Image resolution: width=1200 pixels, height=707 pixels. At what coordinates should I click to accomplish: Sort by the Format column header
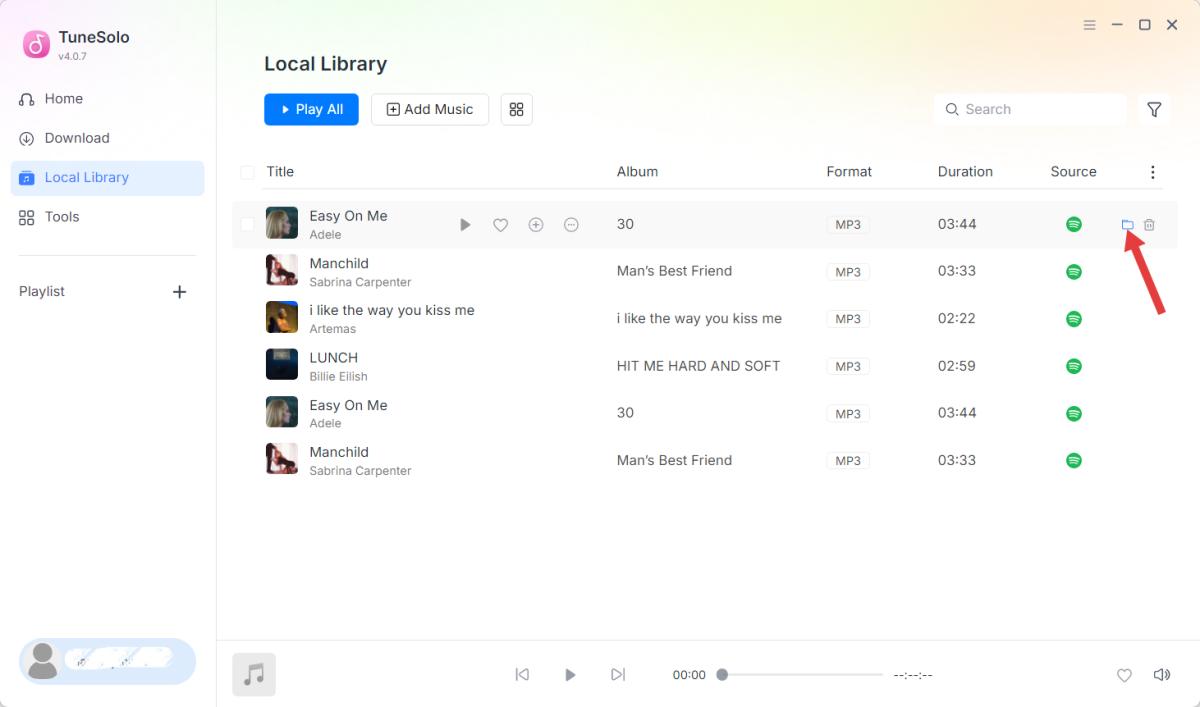point(849,172)
